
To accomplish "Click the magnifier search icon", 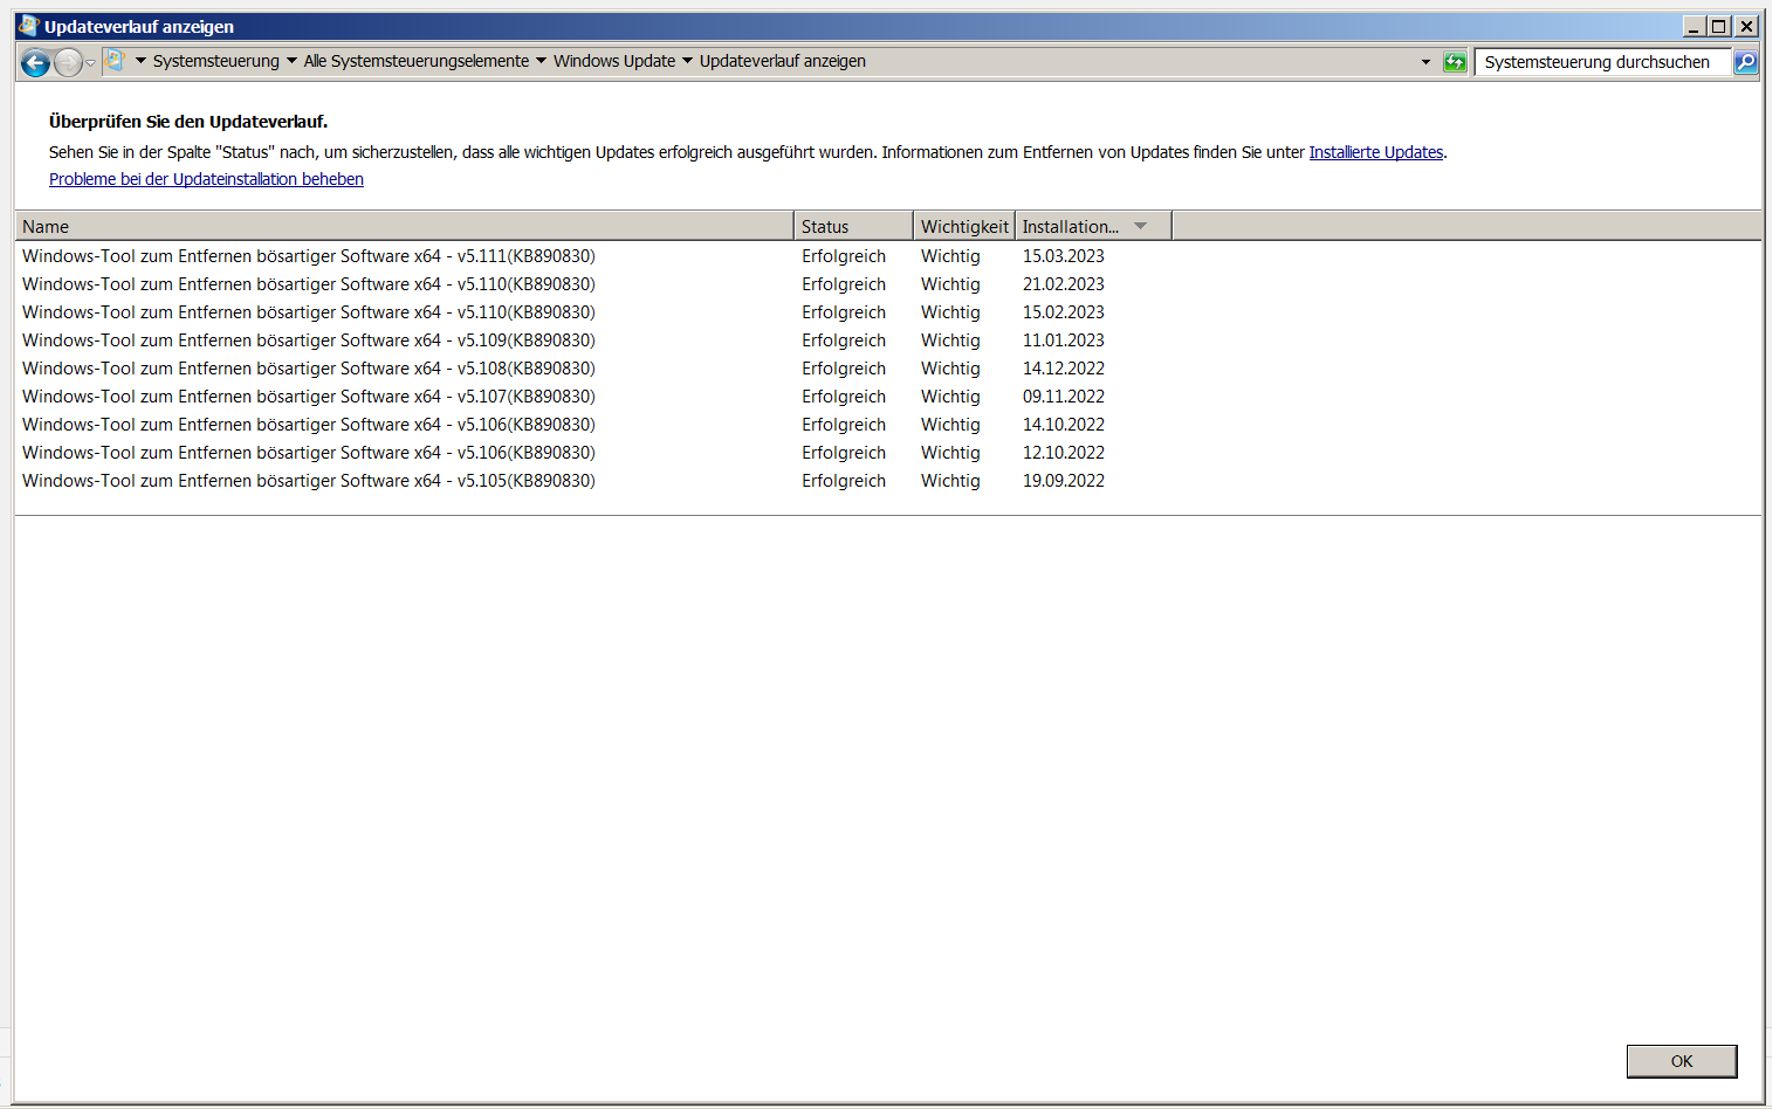I will coord(1745,62).
